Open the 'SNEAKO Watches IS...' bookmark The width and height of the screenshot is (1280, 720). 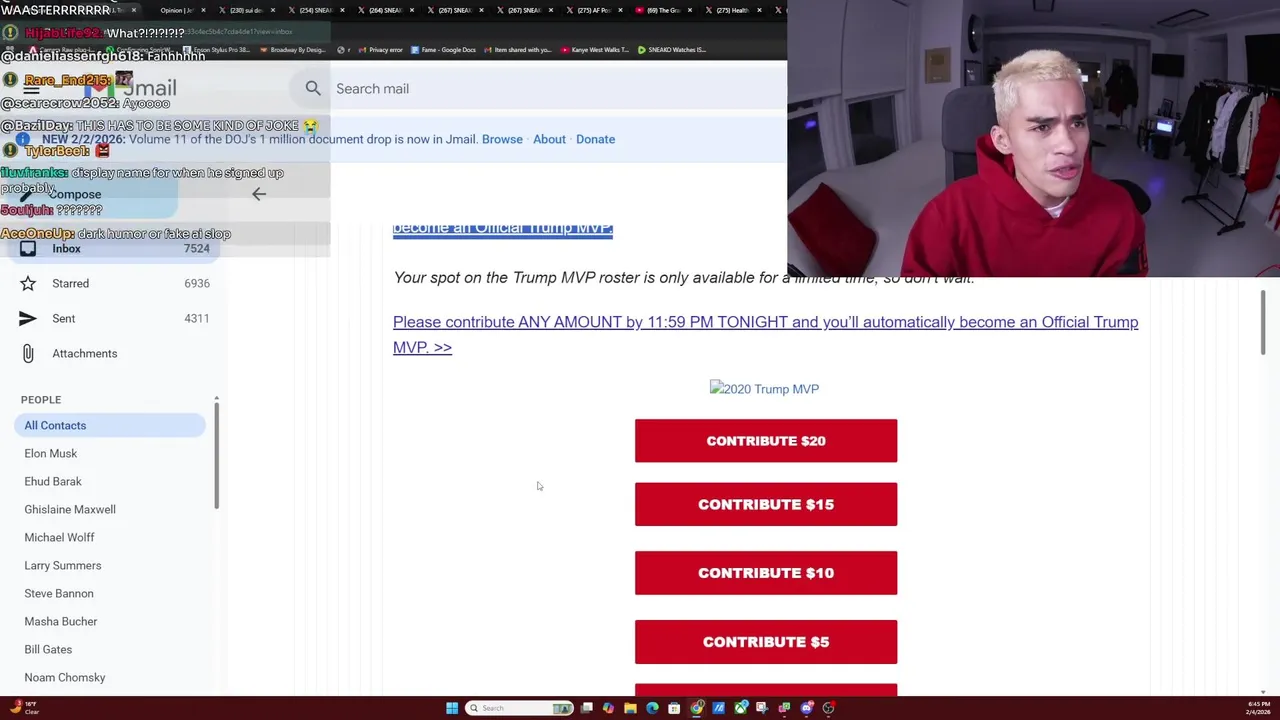(672, 50)
